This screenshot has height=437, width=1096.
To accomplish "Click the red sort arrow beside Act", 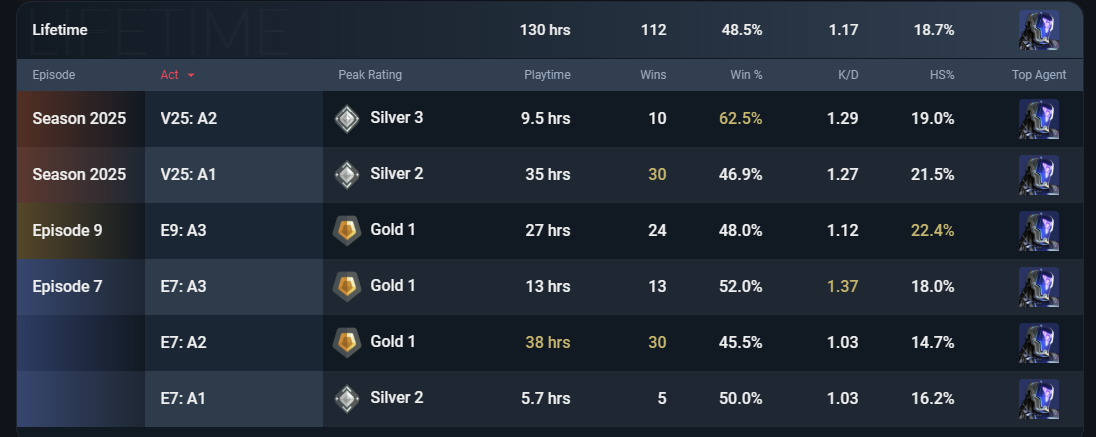I will click(x=191, y=76).
